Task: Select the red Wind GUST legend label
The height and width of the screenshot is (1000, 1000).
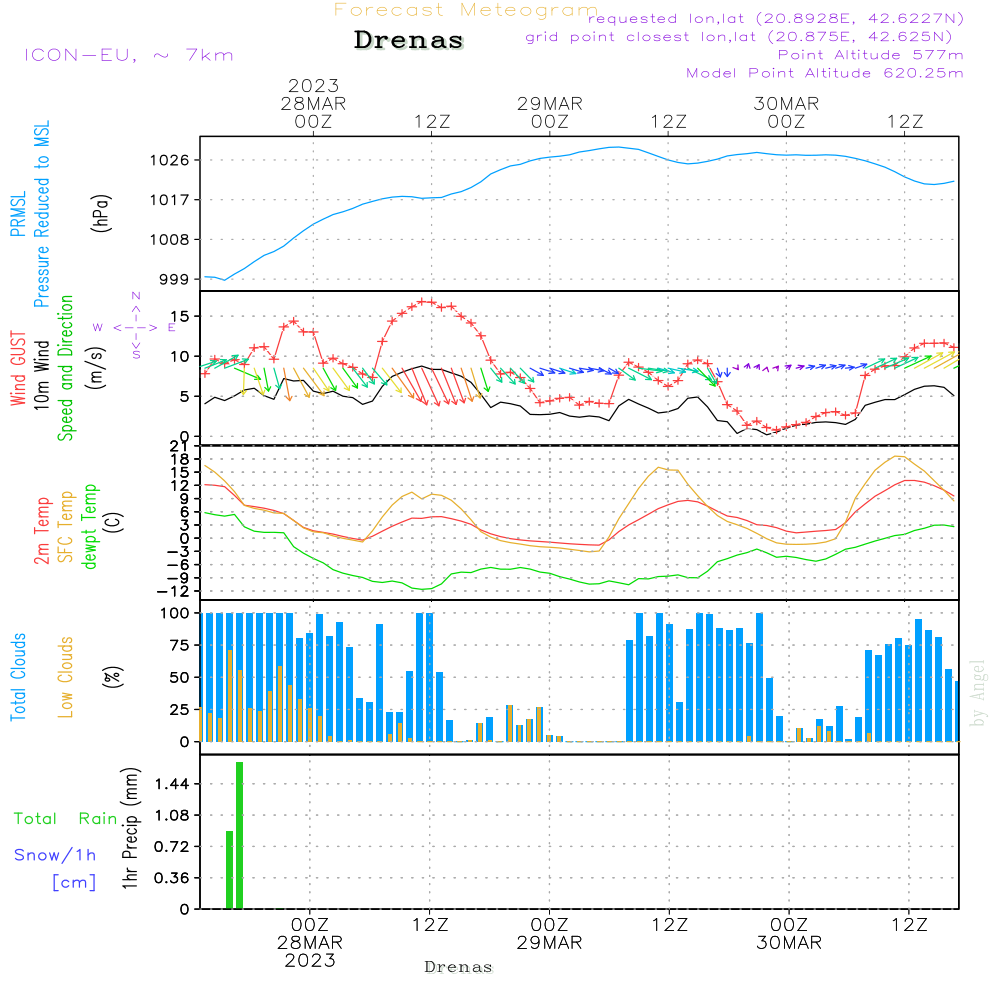Action: coord(17,372)
